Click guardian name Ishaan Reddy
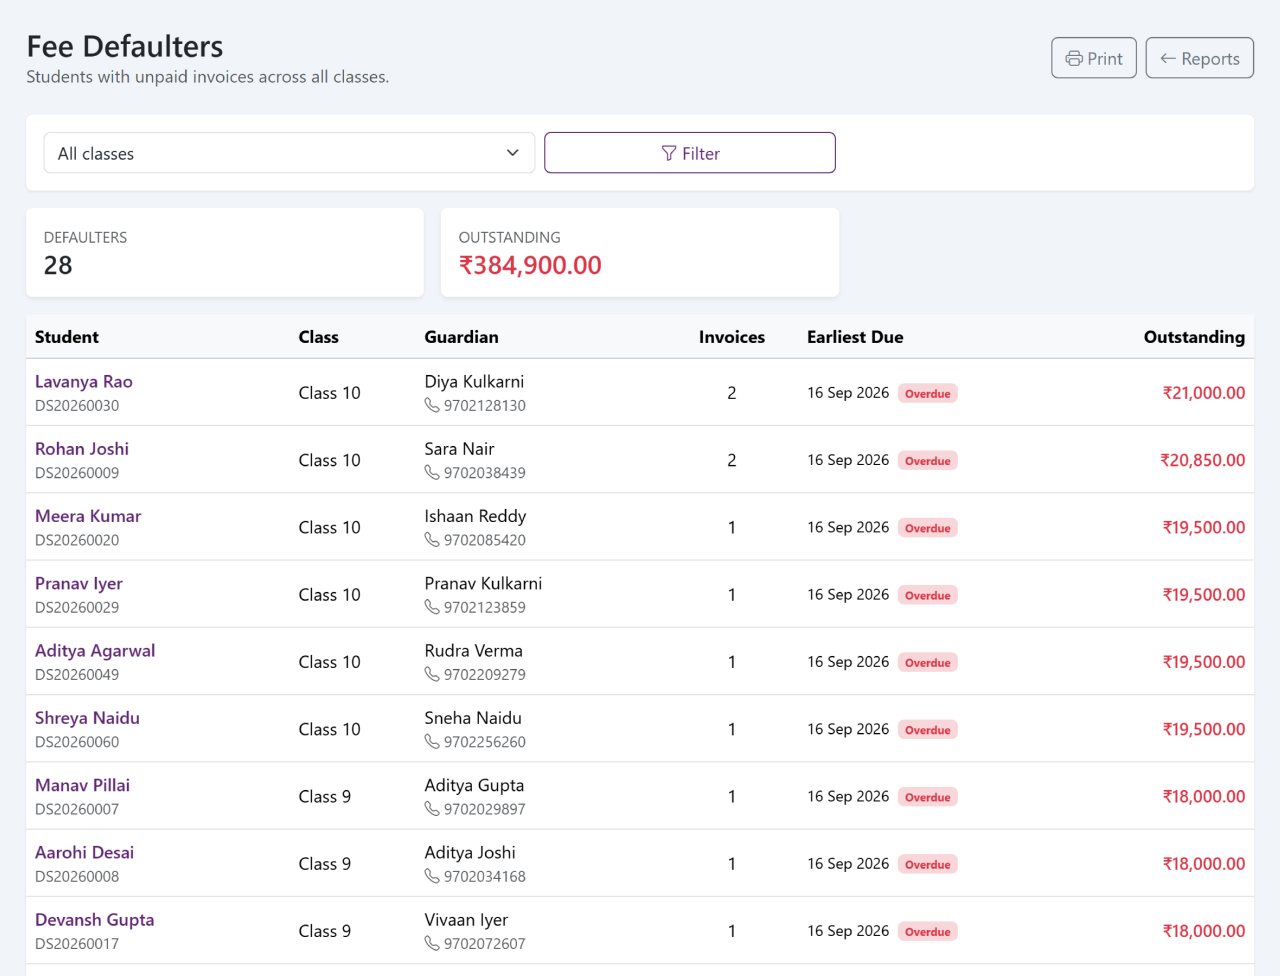 475,516
